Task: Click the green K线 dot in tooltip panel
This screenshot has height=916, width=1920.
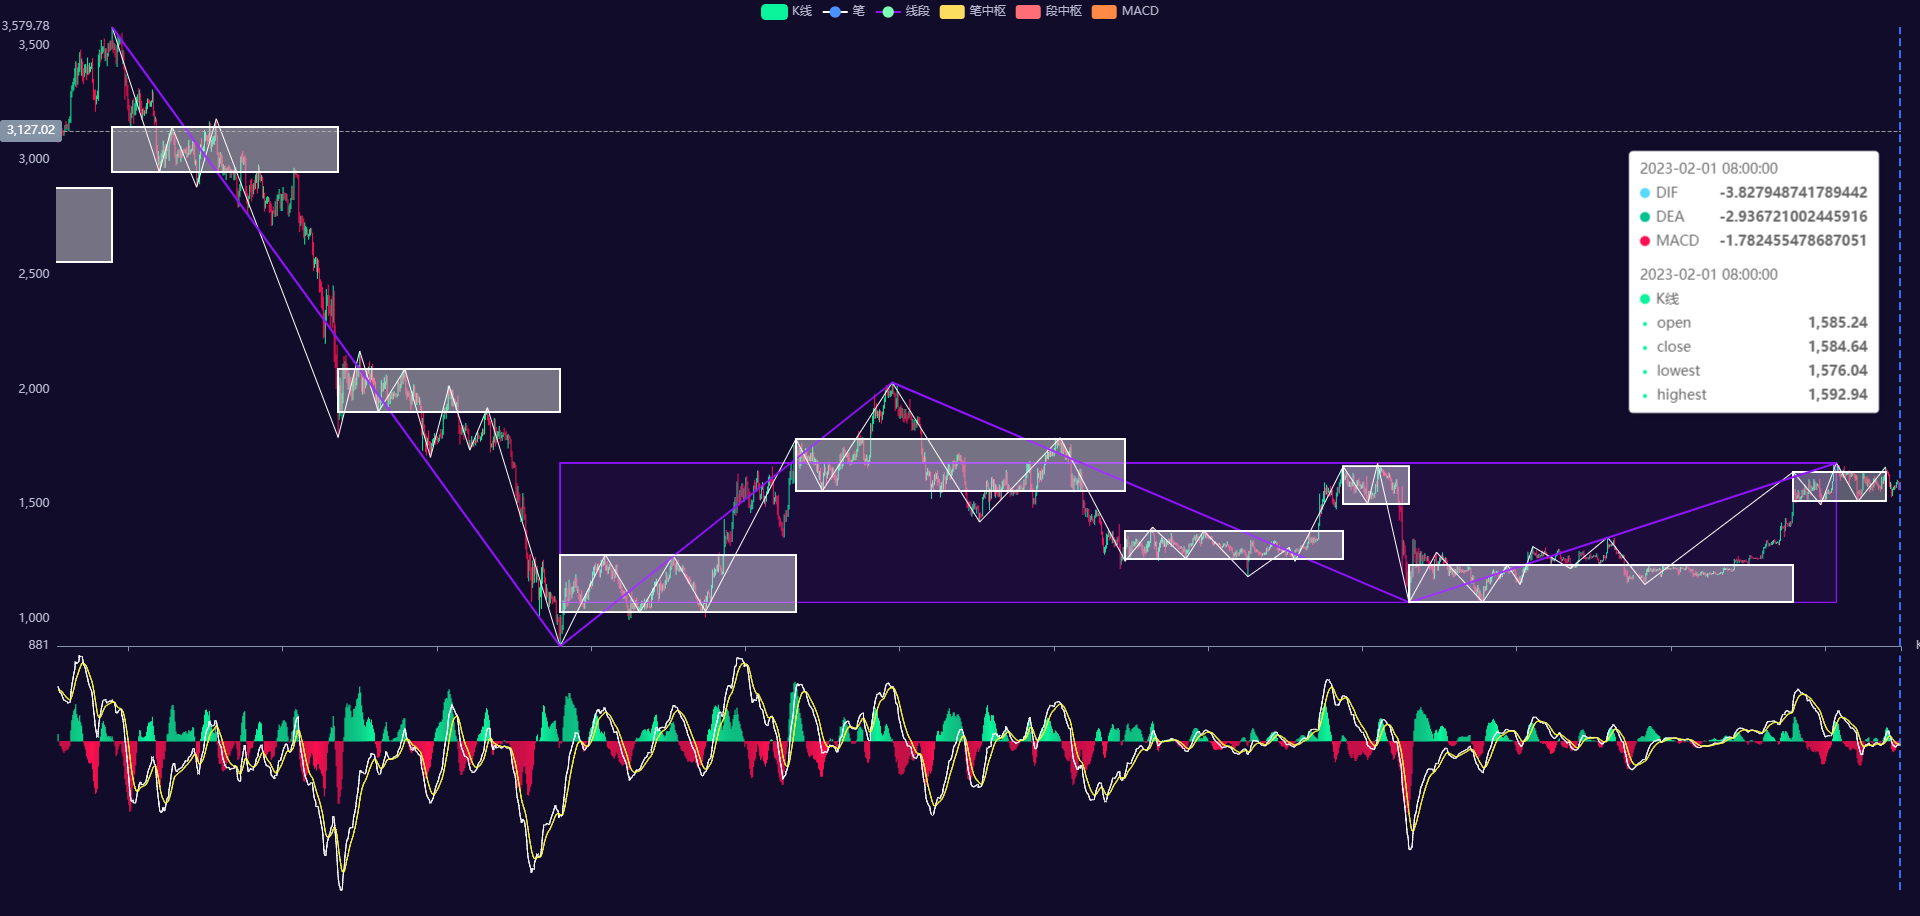Action: click(x=1644, y=298)
